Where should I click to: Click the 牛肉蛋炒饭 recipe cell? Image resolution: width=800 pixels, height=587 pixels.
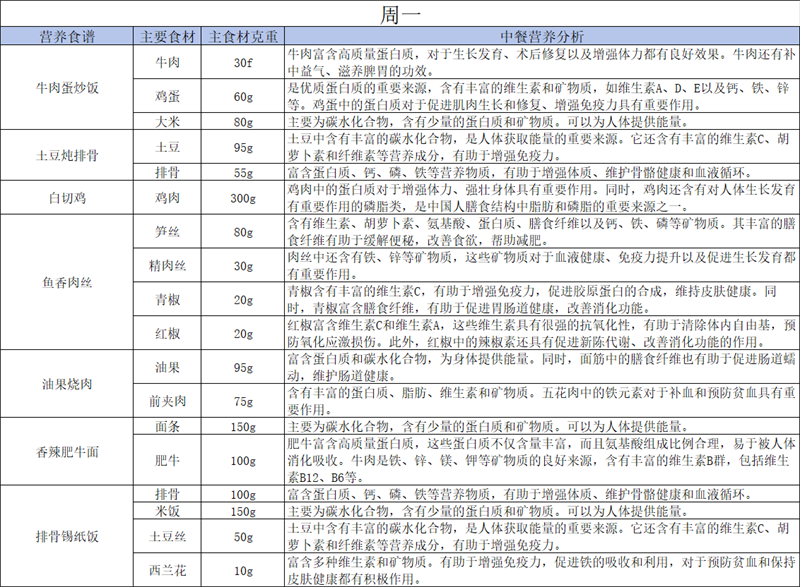tap(67, 88)
